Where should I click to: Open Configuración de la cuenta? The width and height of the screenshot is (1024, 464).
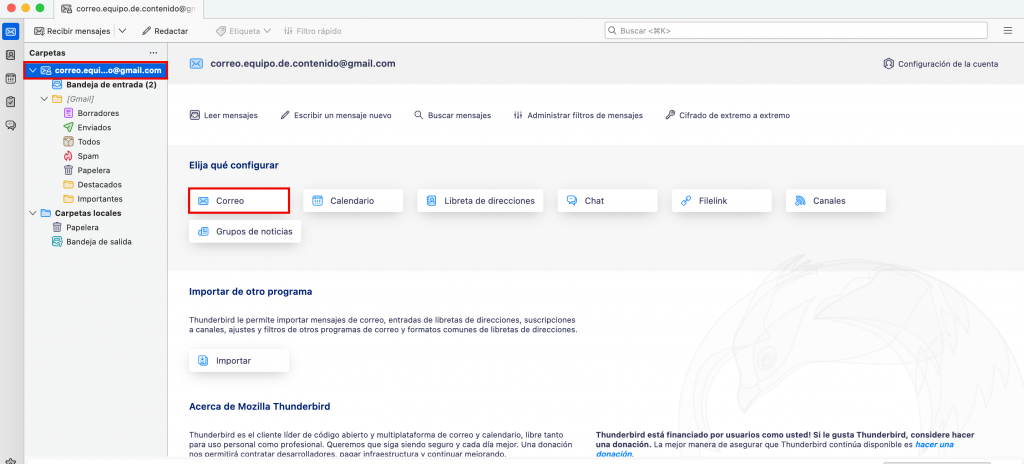point(940,64)
